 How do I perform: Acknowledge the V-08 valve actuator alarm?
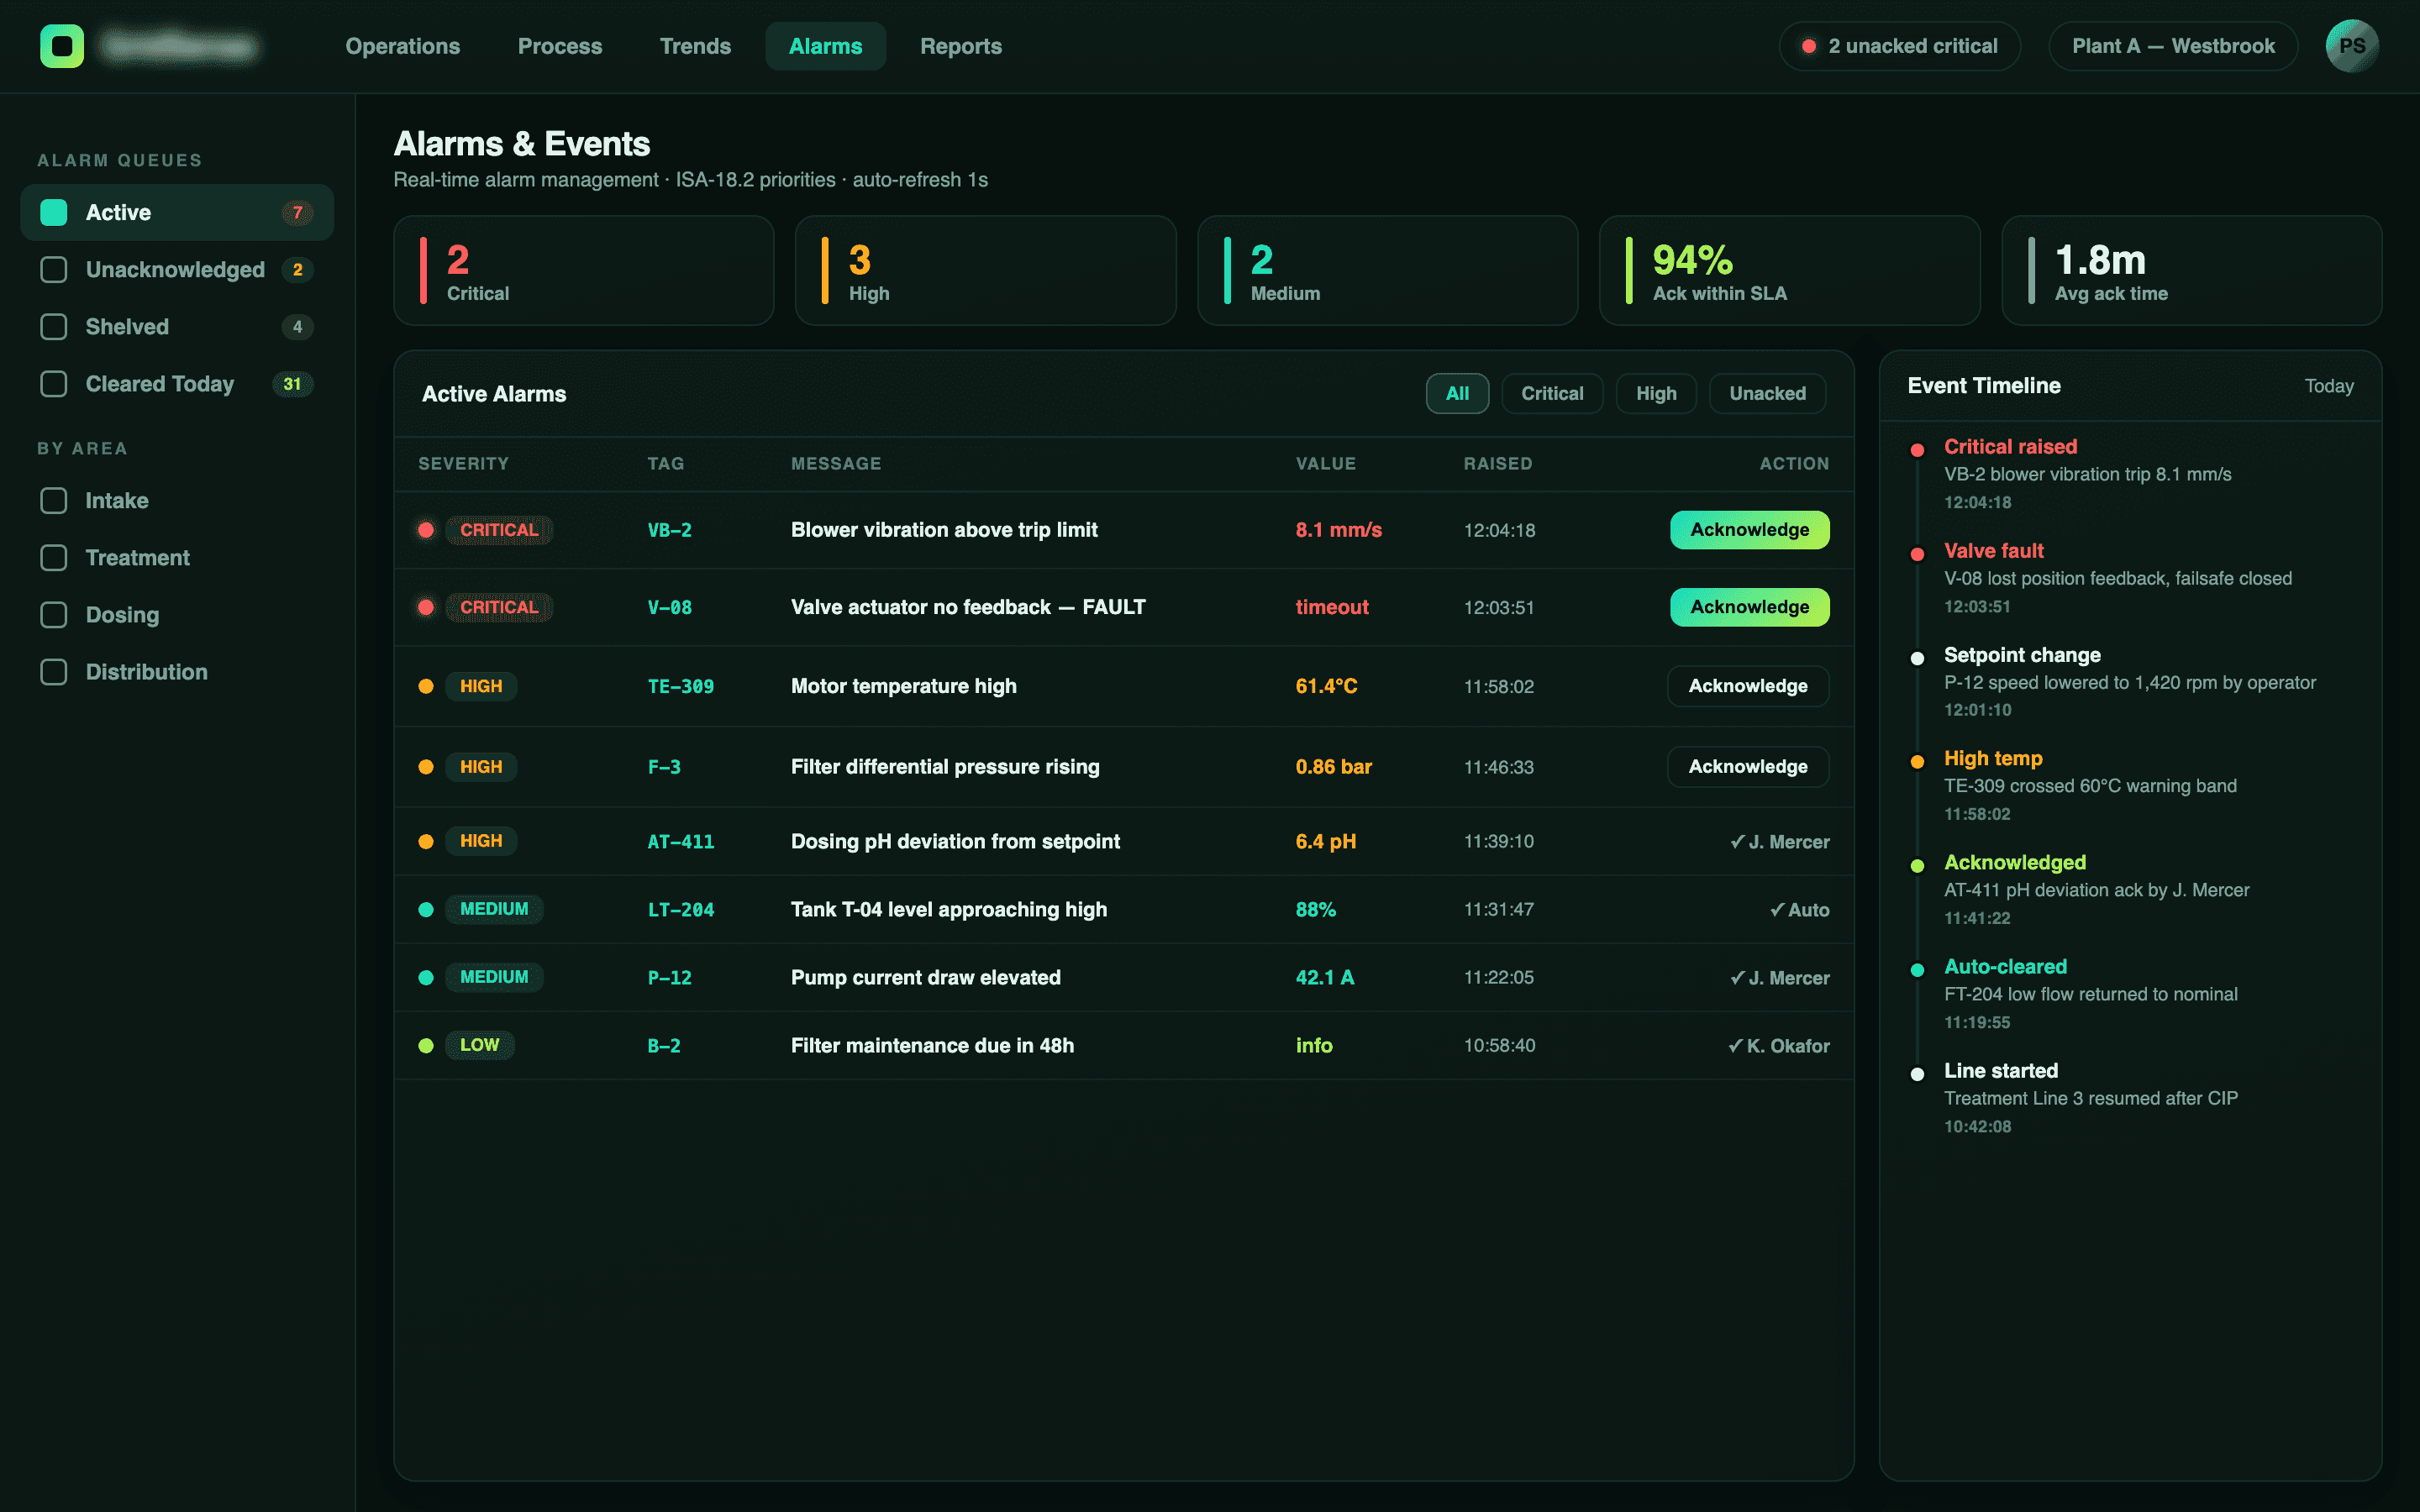(x=1749, y=607)
